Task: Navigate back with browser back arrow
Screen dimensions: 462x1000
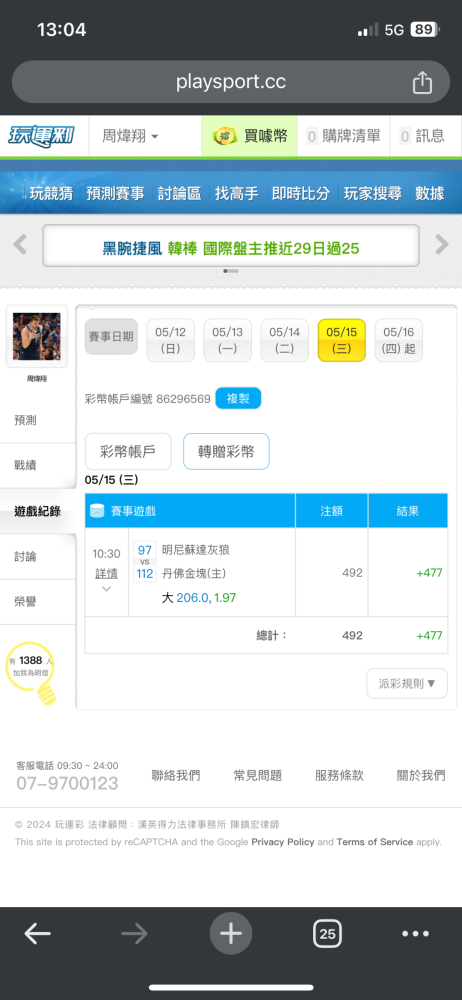Action: pos(38,934)
